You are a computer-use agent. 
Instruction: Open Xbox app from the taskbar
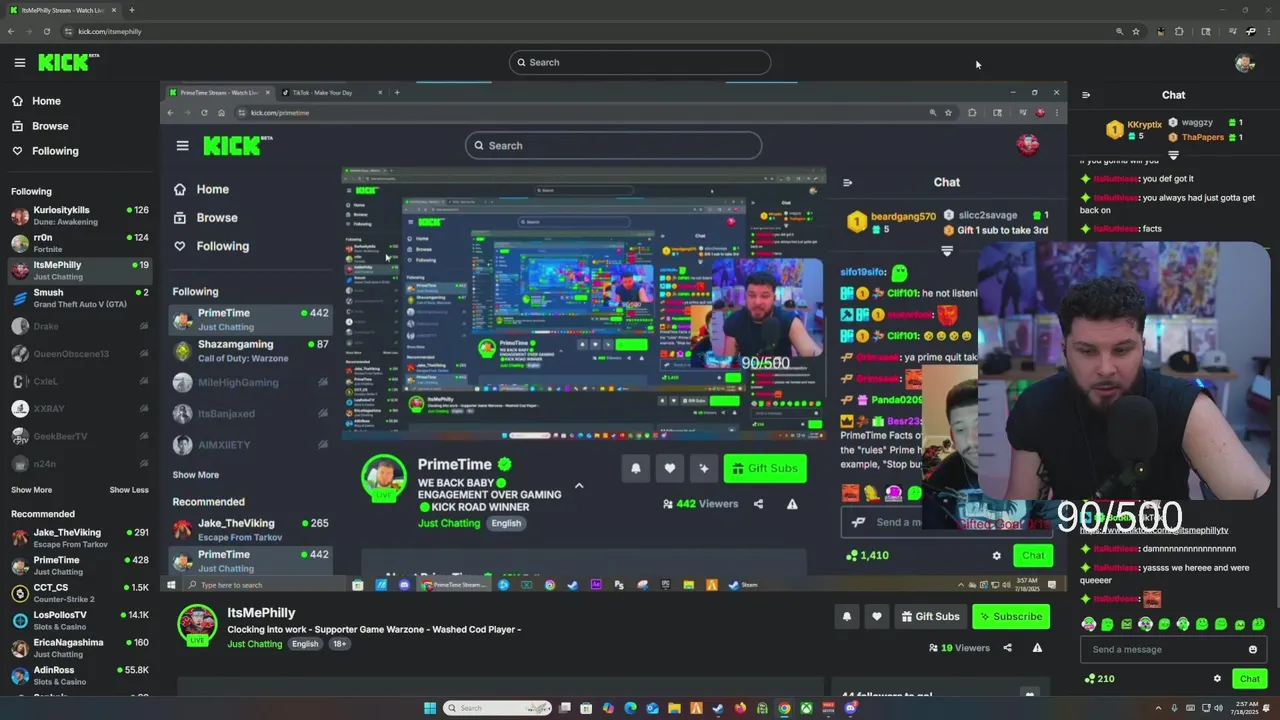point(806,708)
